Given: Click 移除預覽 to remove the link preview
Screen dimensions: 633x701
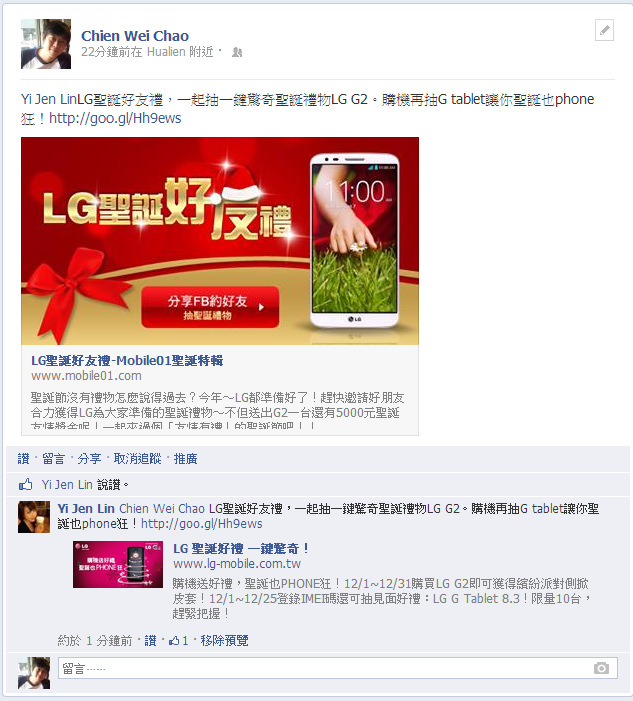Looking at the screenshot, I should tap(224, 641).
